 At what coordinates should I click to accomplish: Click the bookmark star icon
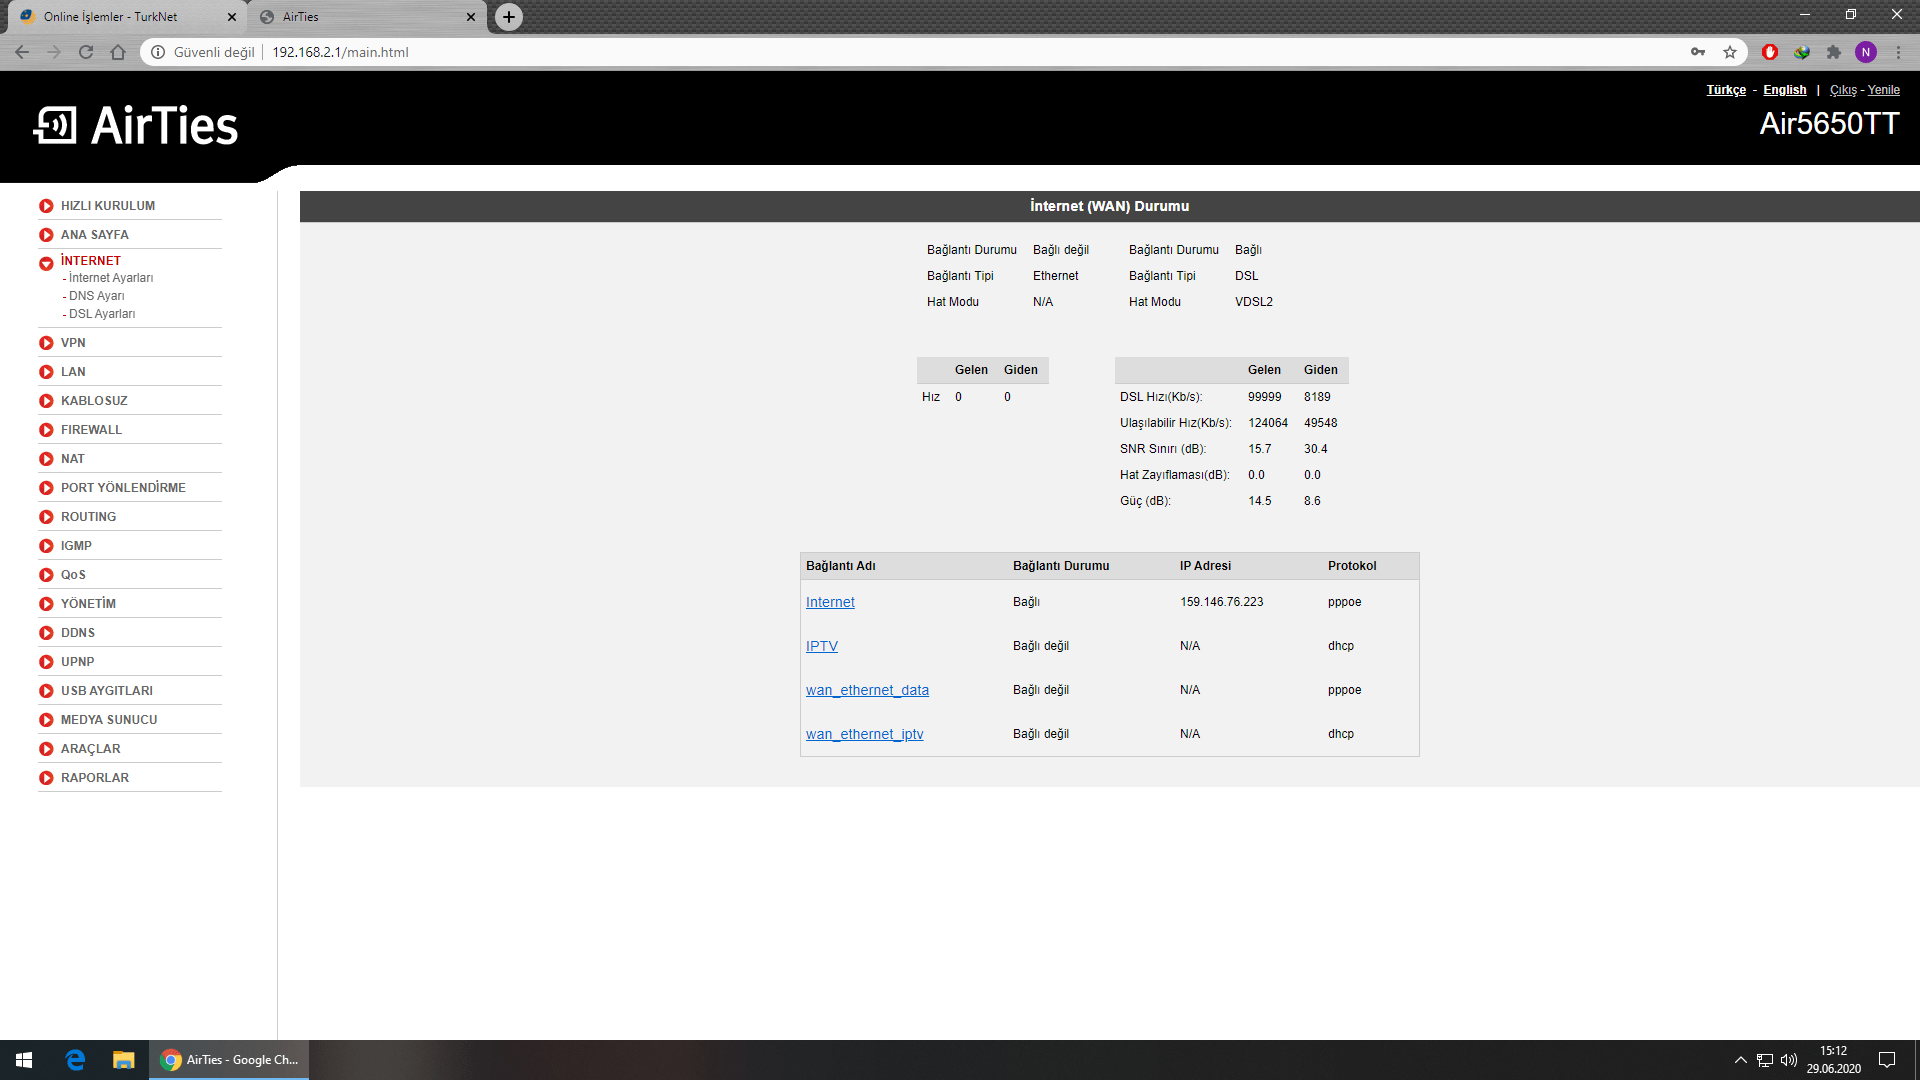coord(1730,52)
